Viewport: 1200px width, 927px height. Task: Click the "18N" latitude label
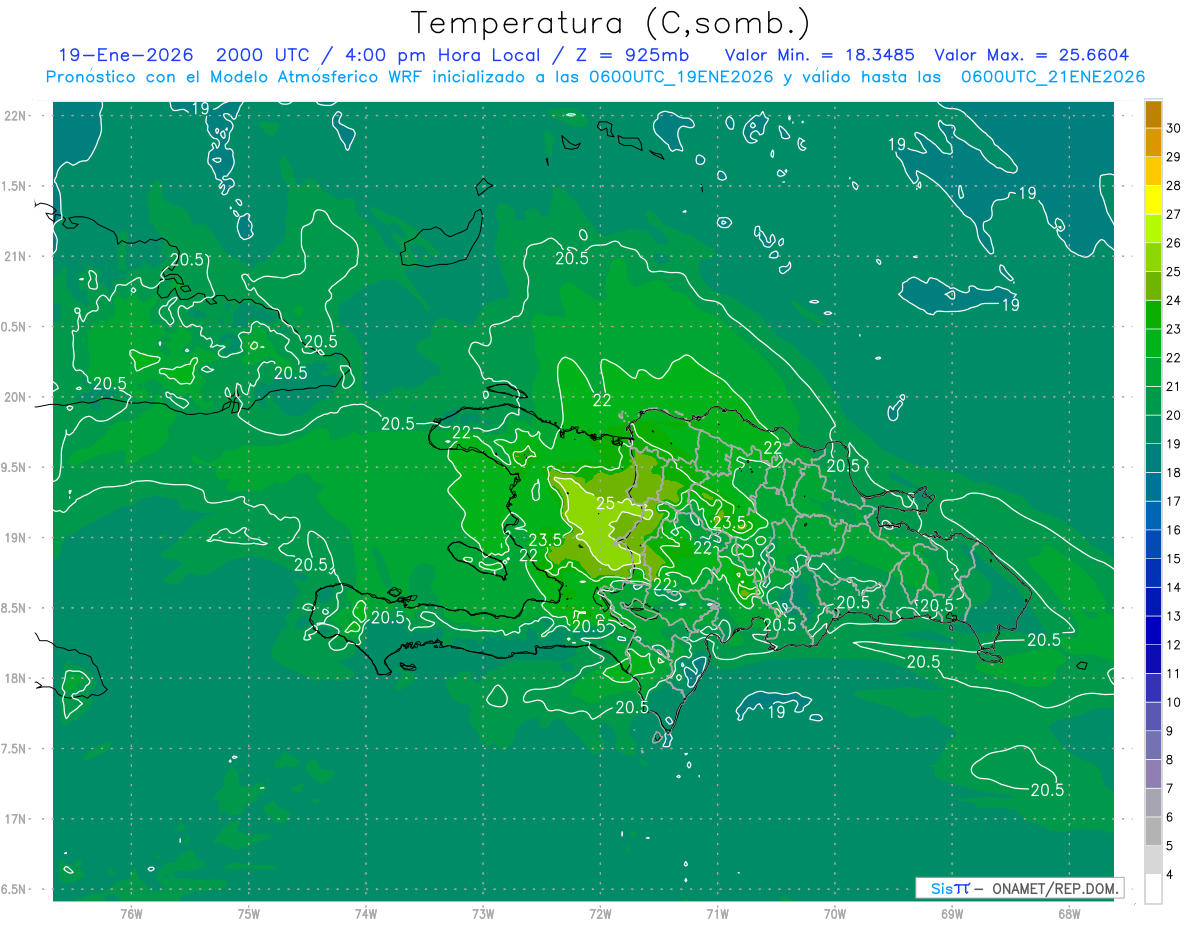[15, 678]
